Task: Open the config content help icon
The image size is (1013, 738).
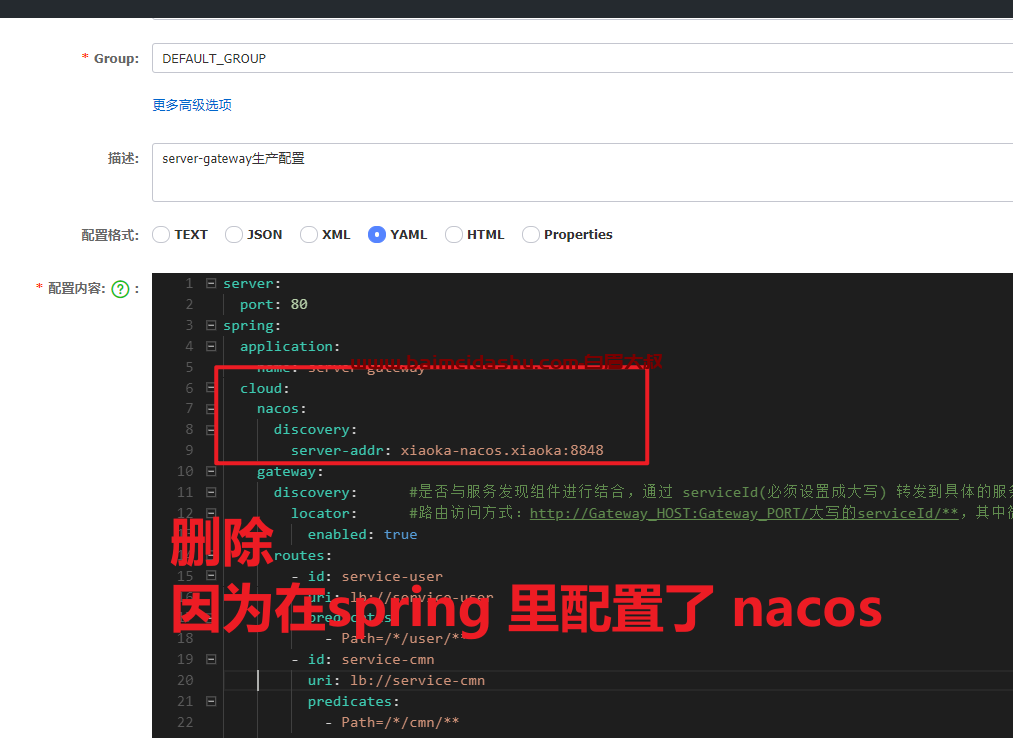Action: tap(120, 289)
